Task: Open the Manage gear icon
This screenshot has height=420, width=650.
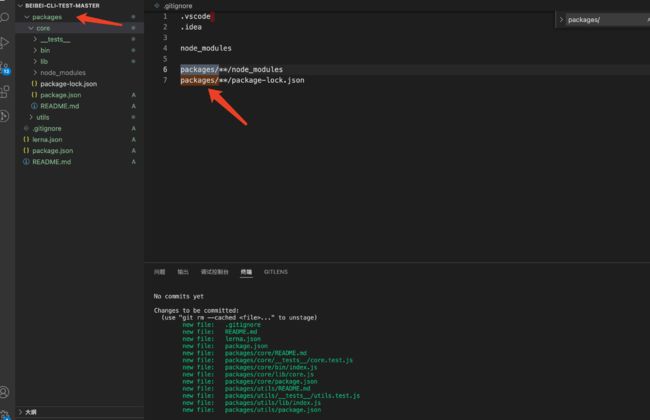Action: (x=5, y=413)
